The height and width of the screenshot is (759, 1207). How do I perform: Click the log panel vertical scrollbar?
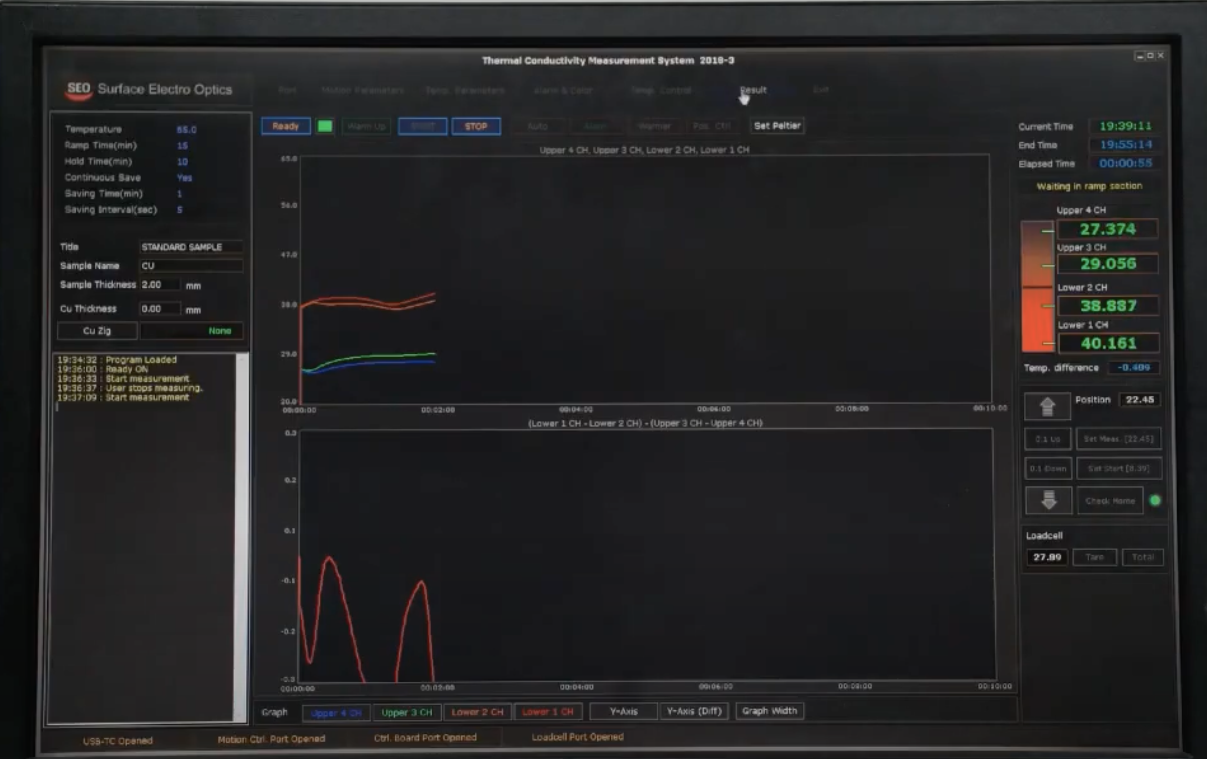pyautogui.click(x=241, y=535)
